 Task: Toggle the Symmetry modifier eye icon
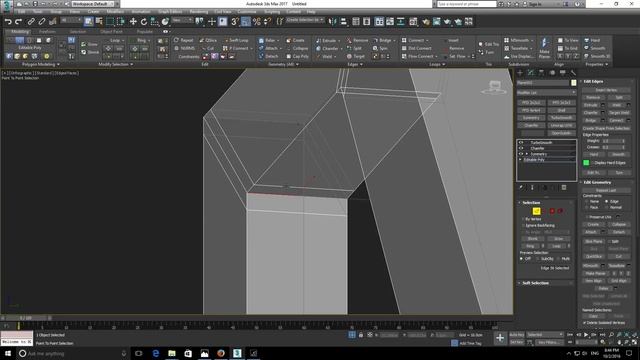pyautogui.click(x=521, y=154)
